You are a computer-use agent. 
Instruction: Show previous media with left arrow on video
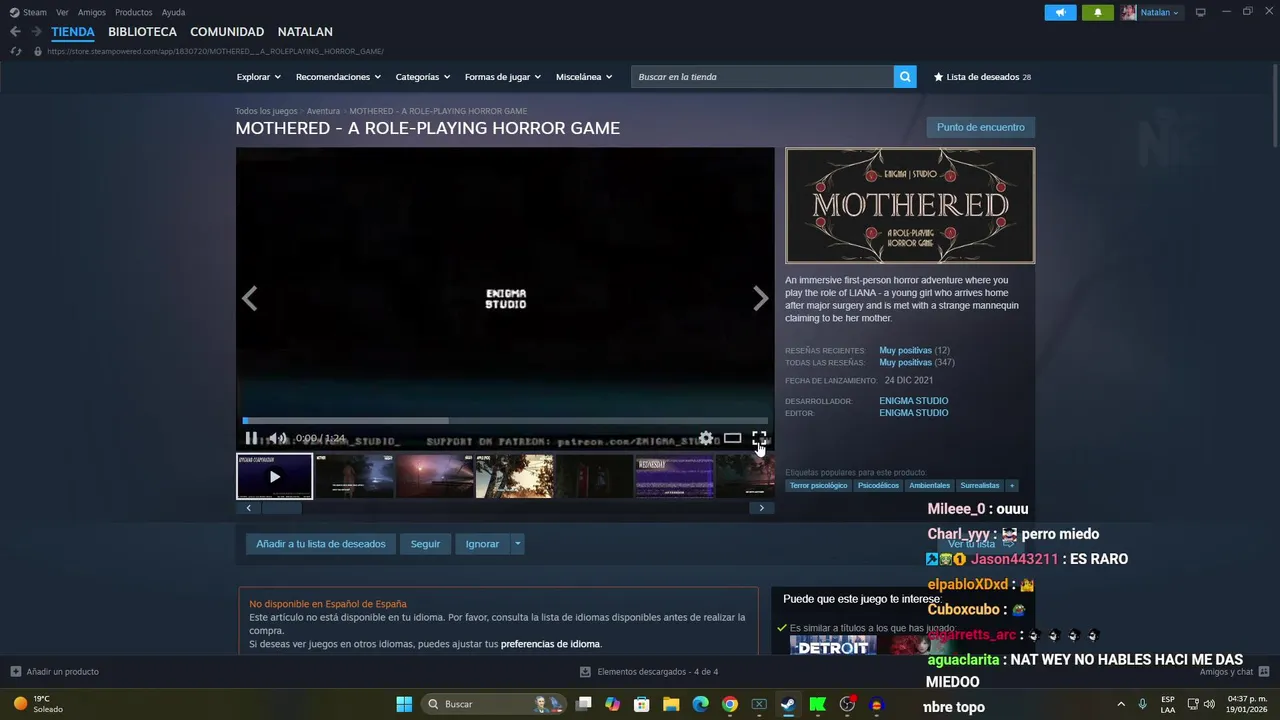(249, 298)
